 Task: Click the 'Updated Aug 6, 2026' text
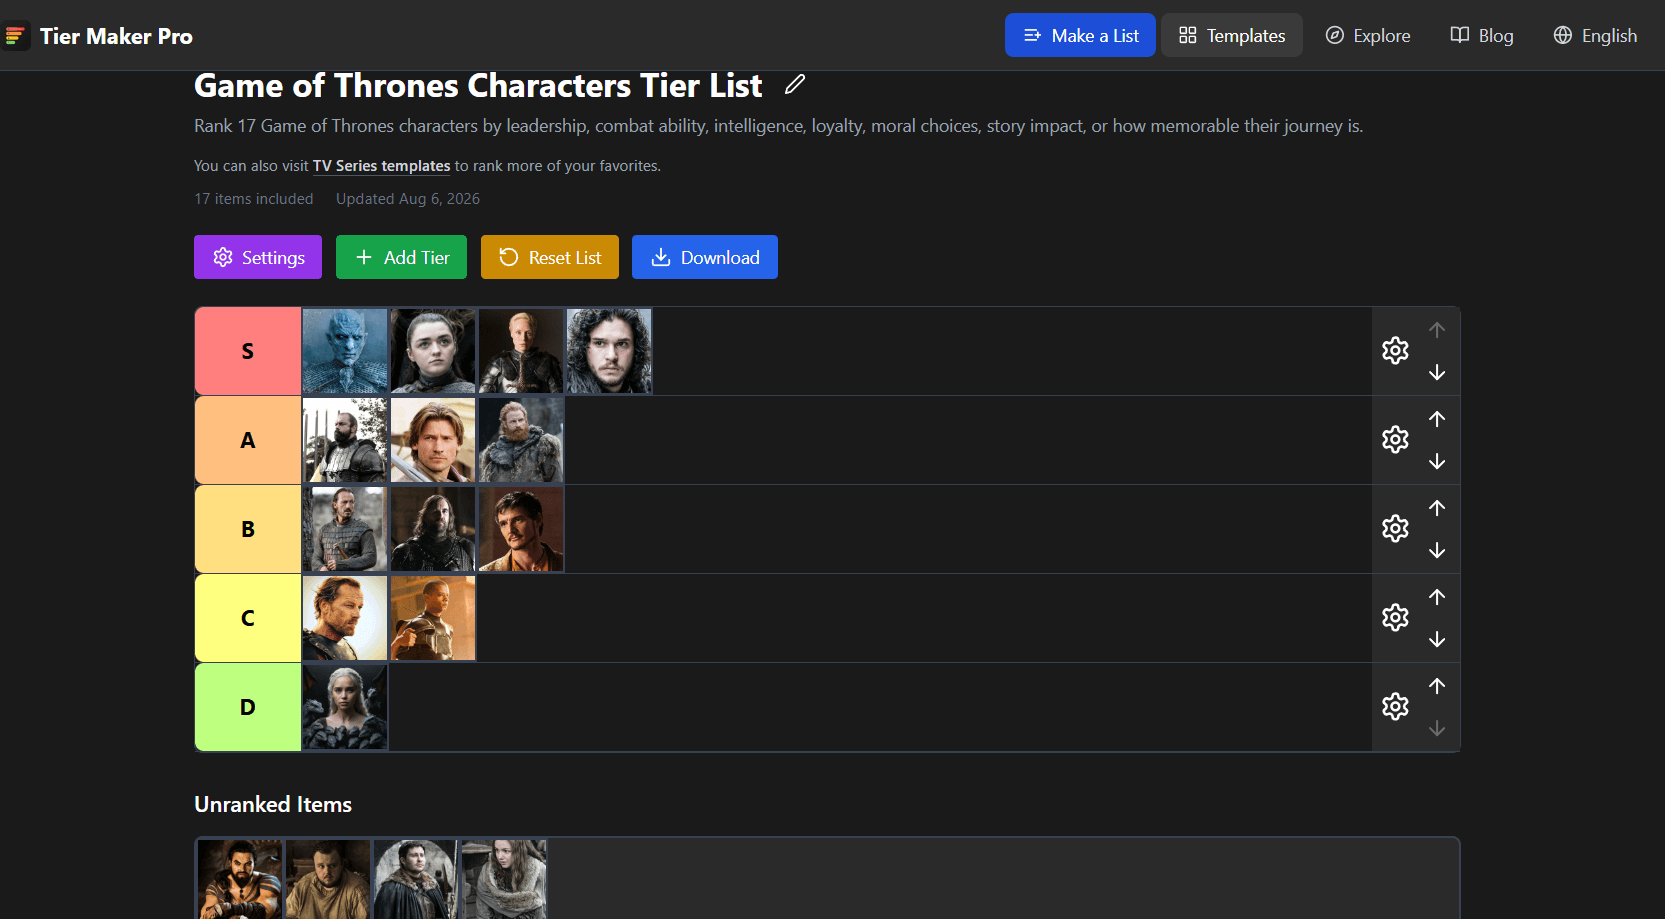(408, 199)
